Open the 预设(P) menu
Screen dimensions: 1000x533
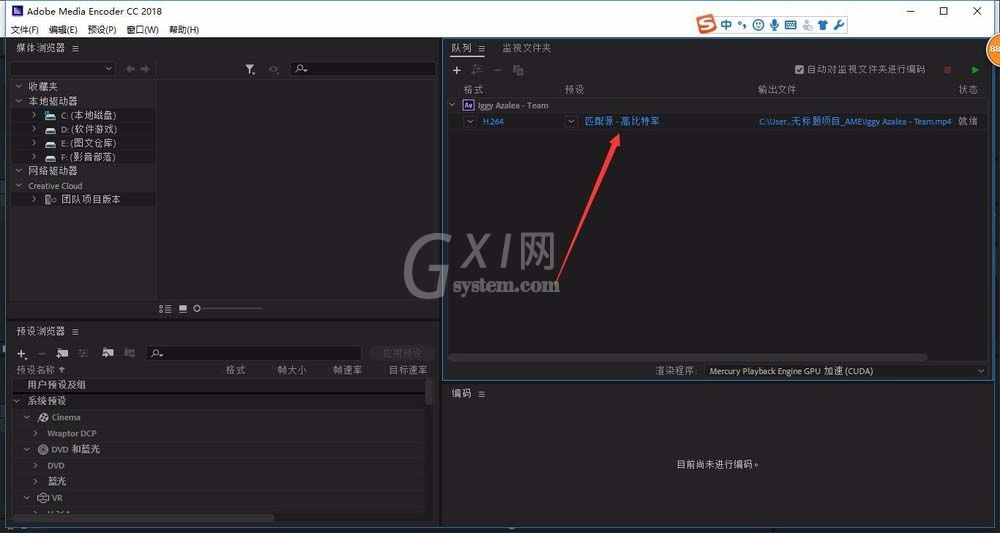(x=102, y=30)
